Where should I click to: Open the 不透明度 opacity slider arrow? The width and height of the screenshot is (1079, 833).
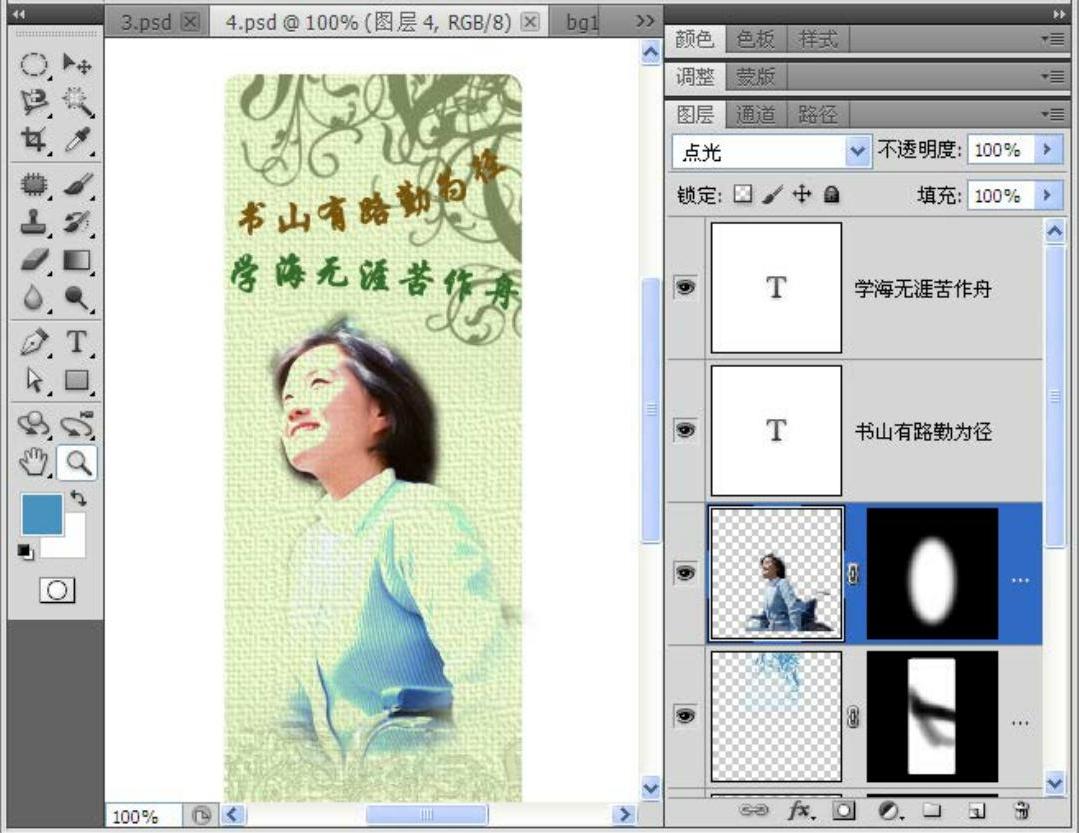1047,150
